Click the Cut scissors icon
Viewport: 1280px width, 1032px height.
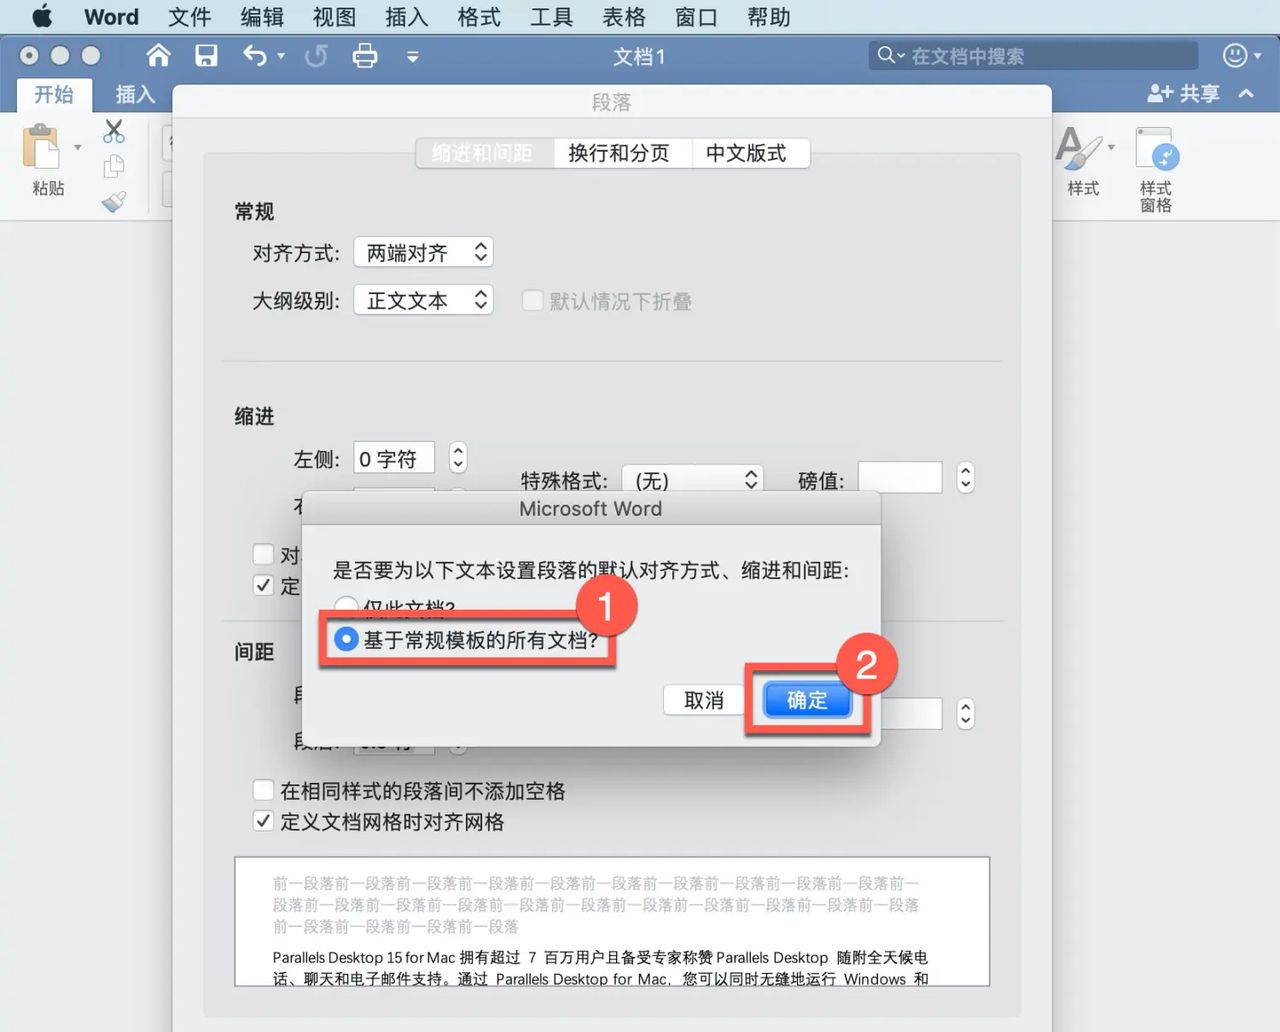(114, 130)
